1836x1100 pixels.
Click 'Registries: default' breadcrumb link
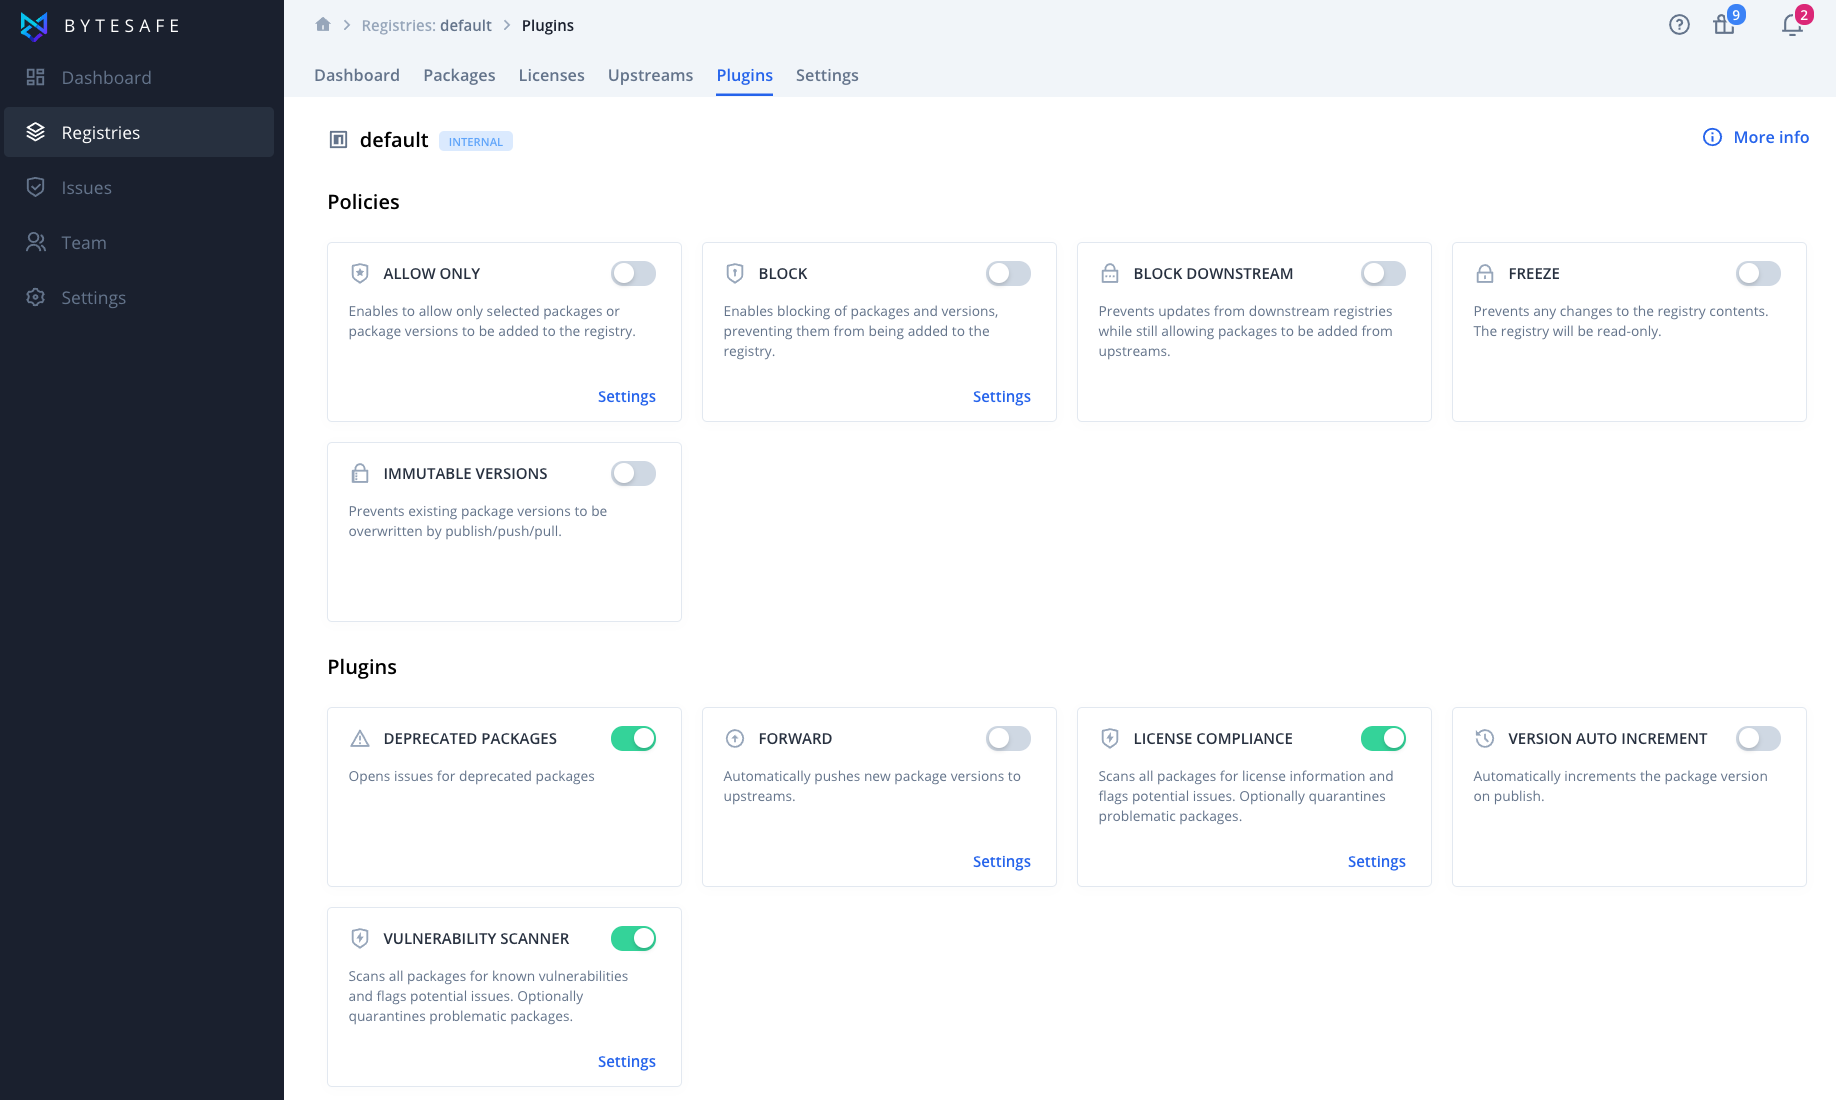click(426, 25)
